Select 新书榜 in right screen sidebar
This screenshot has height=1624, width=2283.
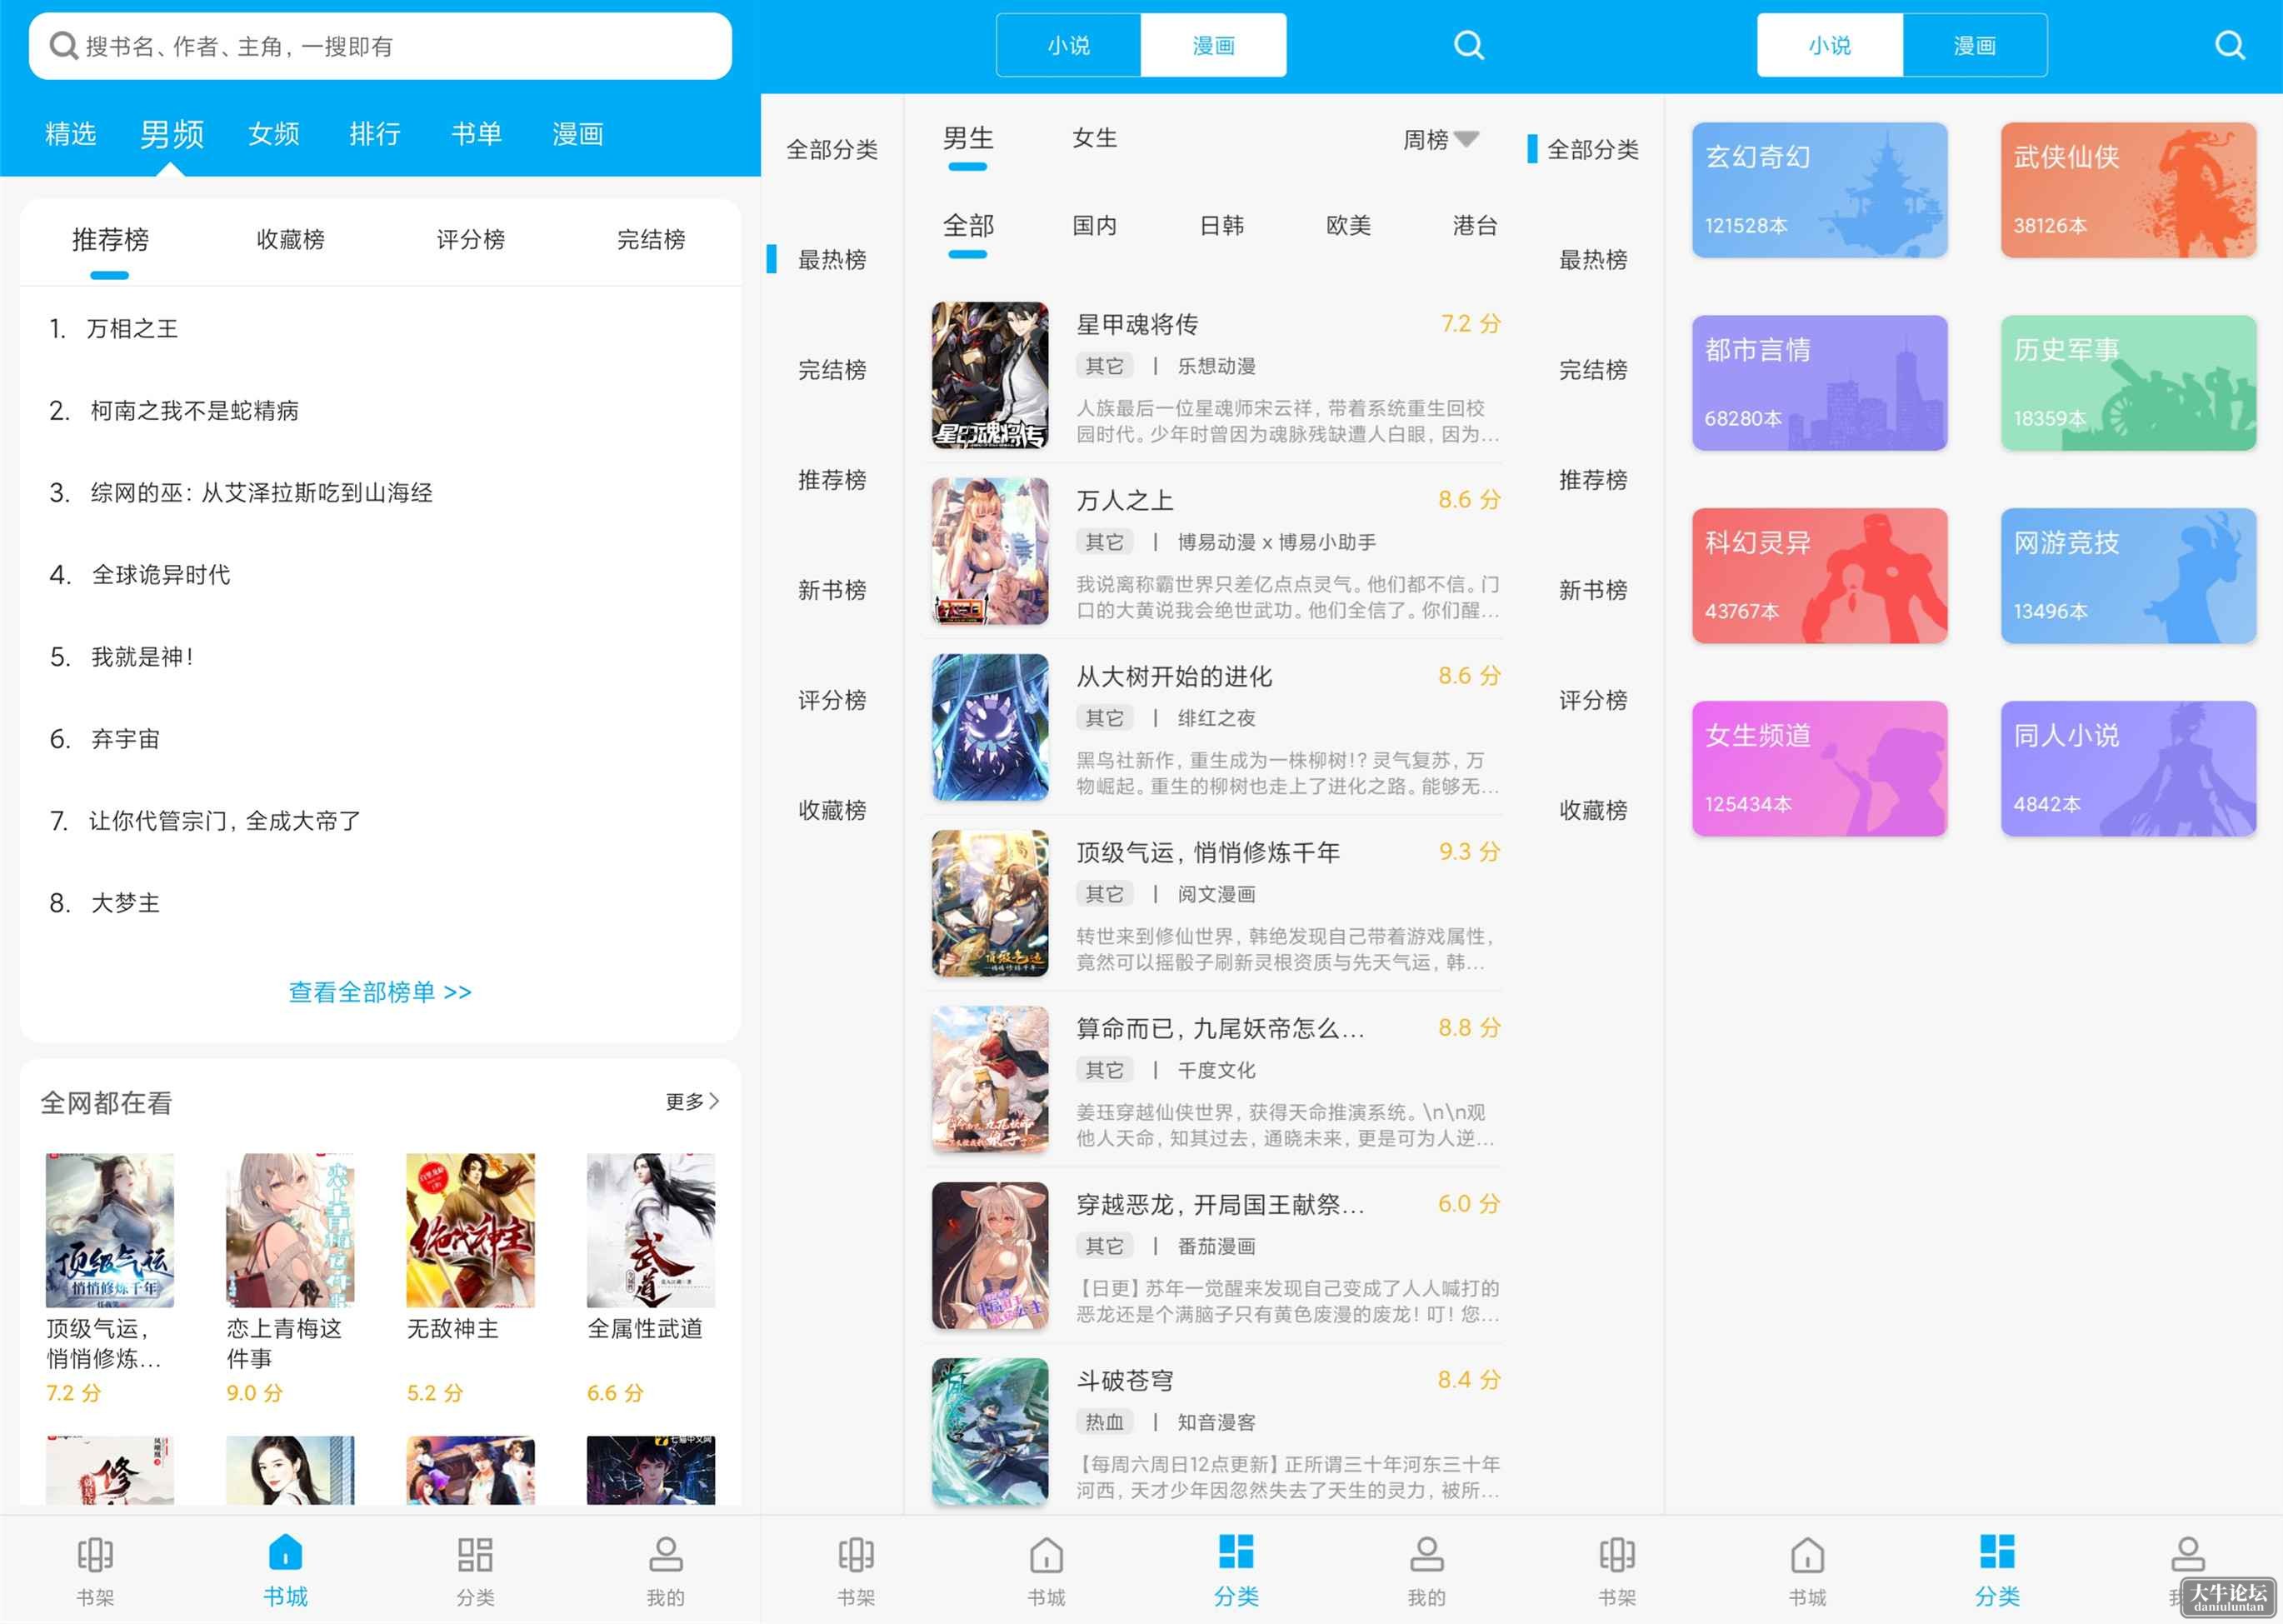pos(1593,590)
